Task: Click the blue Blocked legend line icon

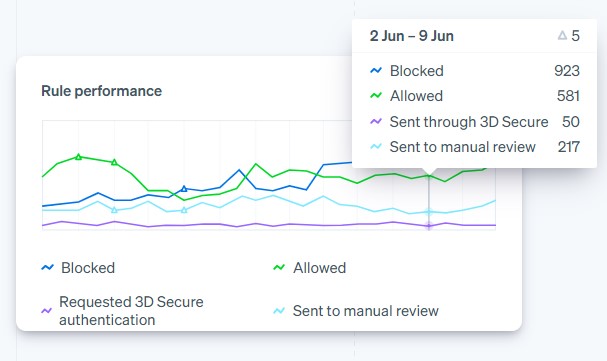Action: (x=47, y=267)
